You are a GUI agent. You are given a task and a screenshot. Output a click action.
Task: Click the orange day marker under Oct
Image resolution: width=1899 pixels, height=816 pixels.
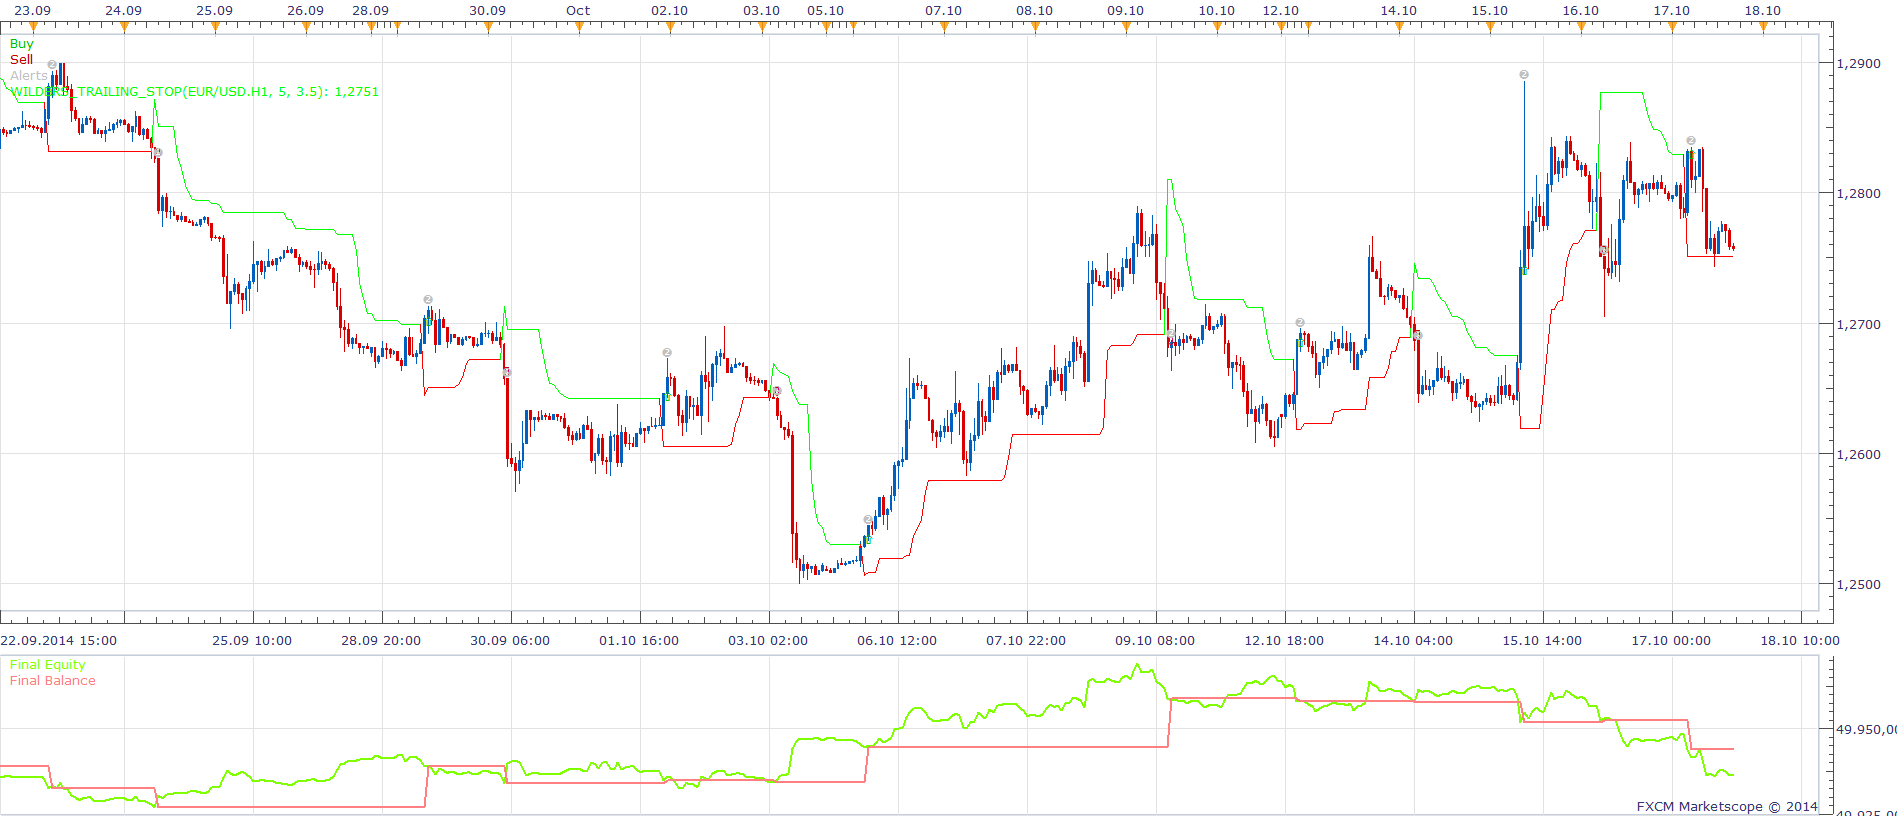click(579, 27)
